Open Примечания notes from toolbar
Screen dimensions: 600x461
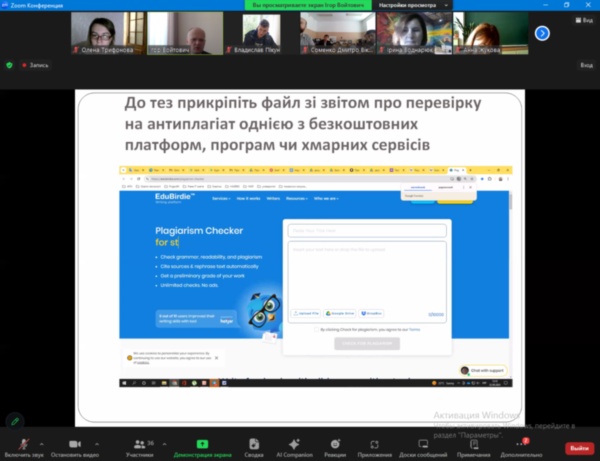pos(475,444)
